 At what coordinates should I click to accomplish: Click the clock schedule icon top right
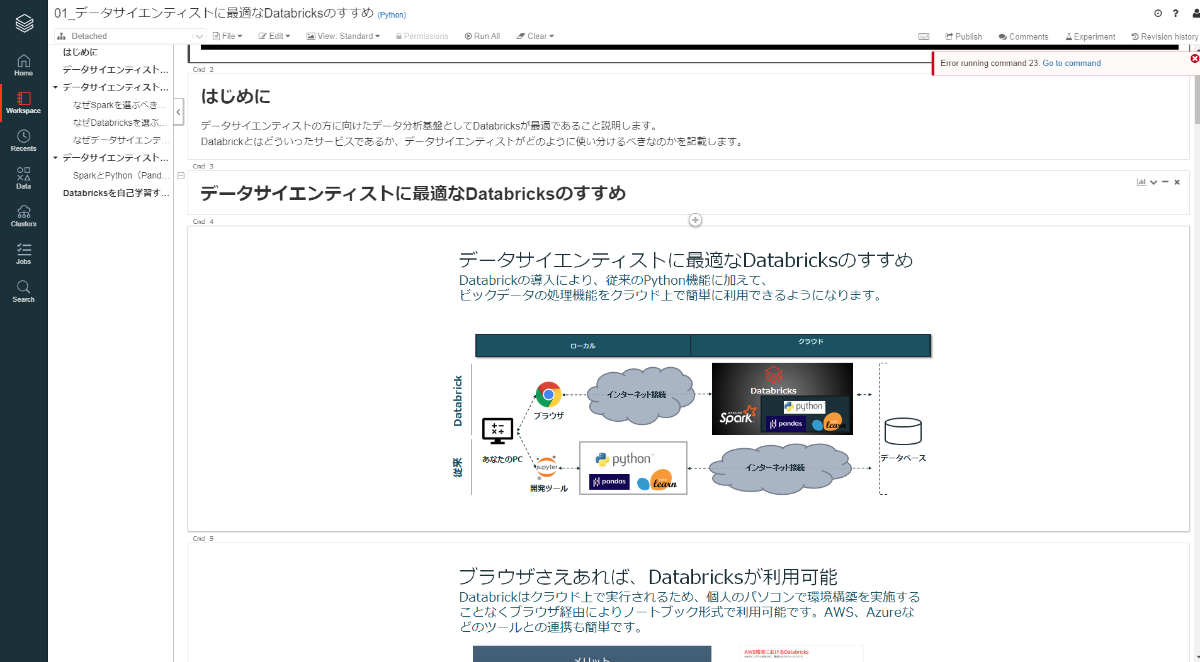[1158, 13]
